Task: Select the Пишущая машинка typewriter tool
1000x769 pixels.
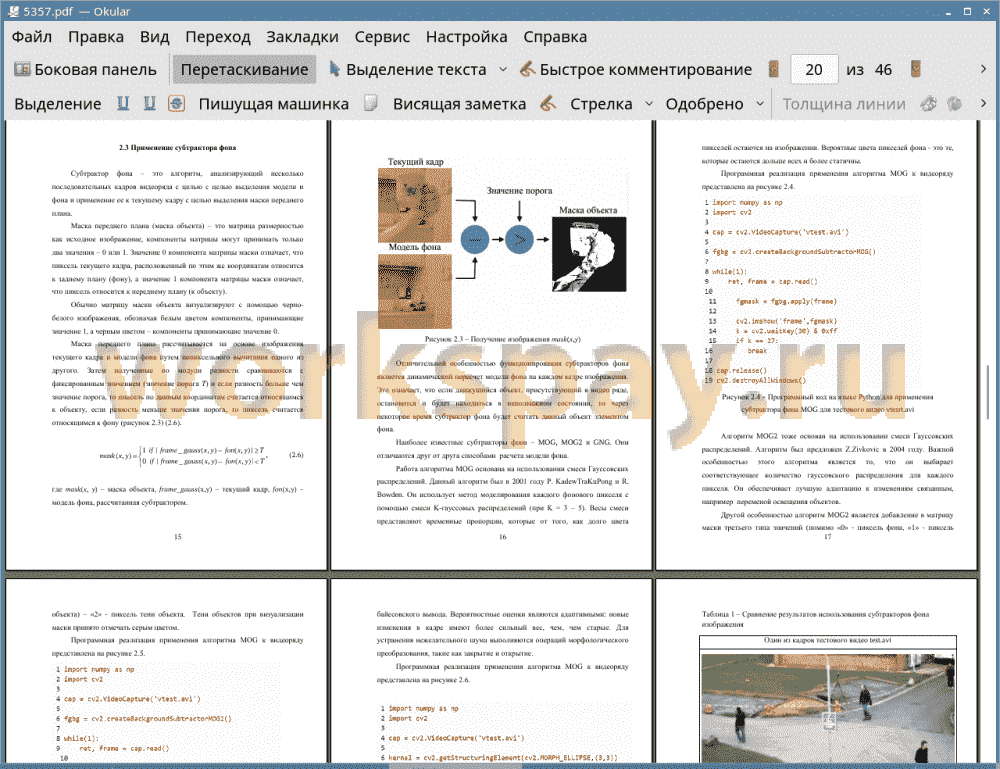Action: click(274, 104)
